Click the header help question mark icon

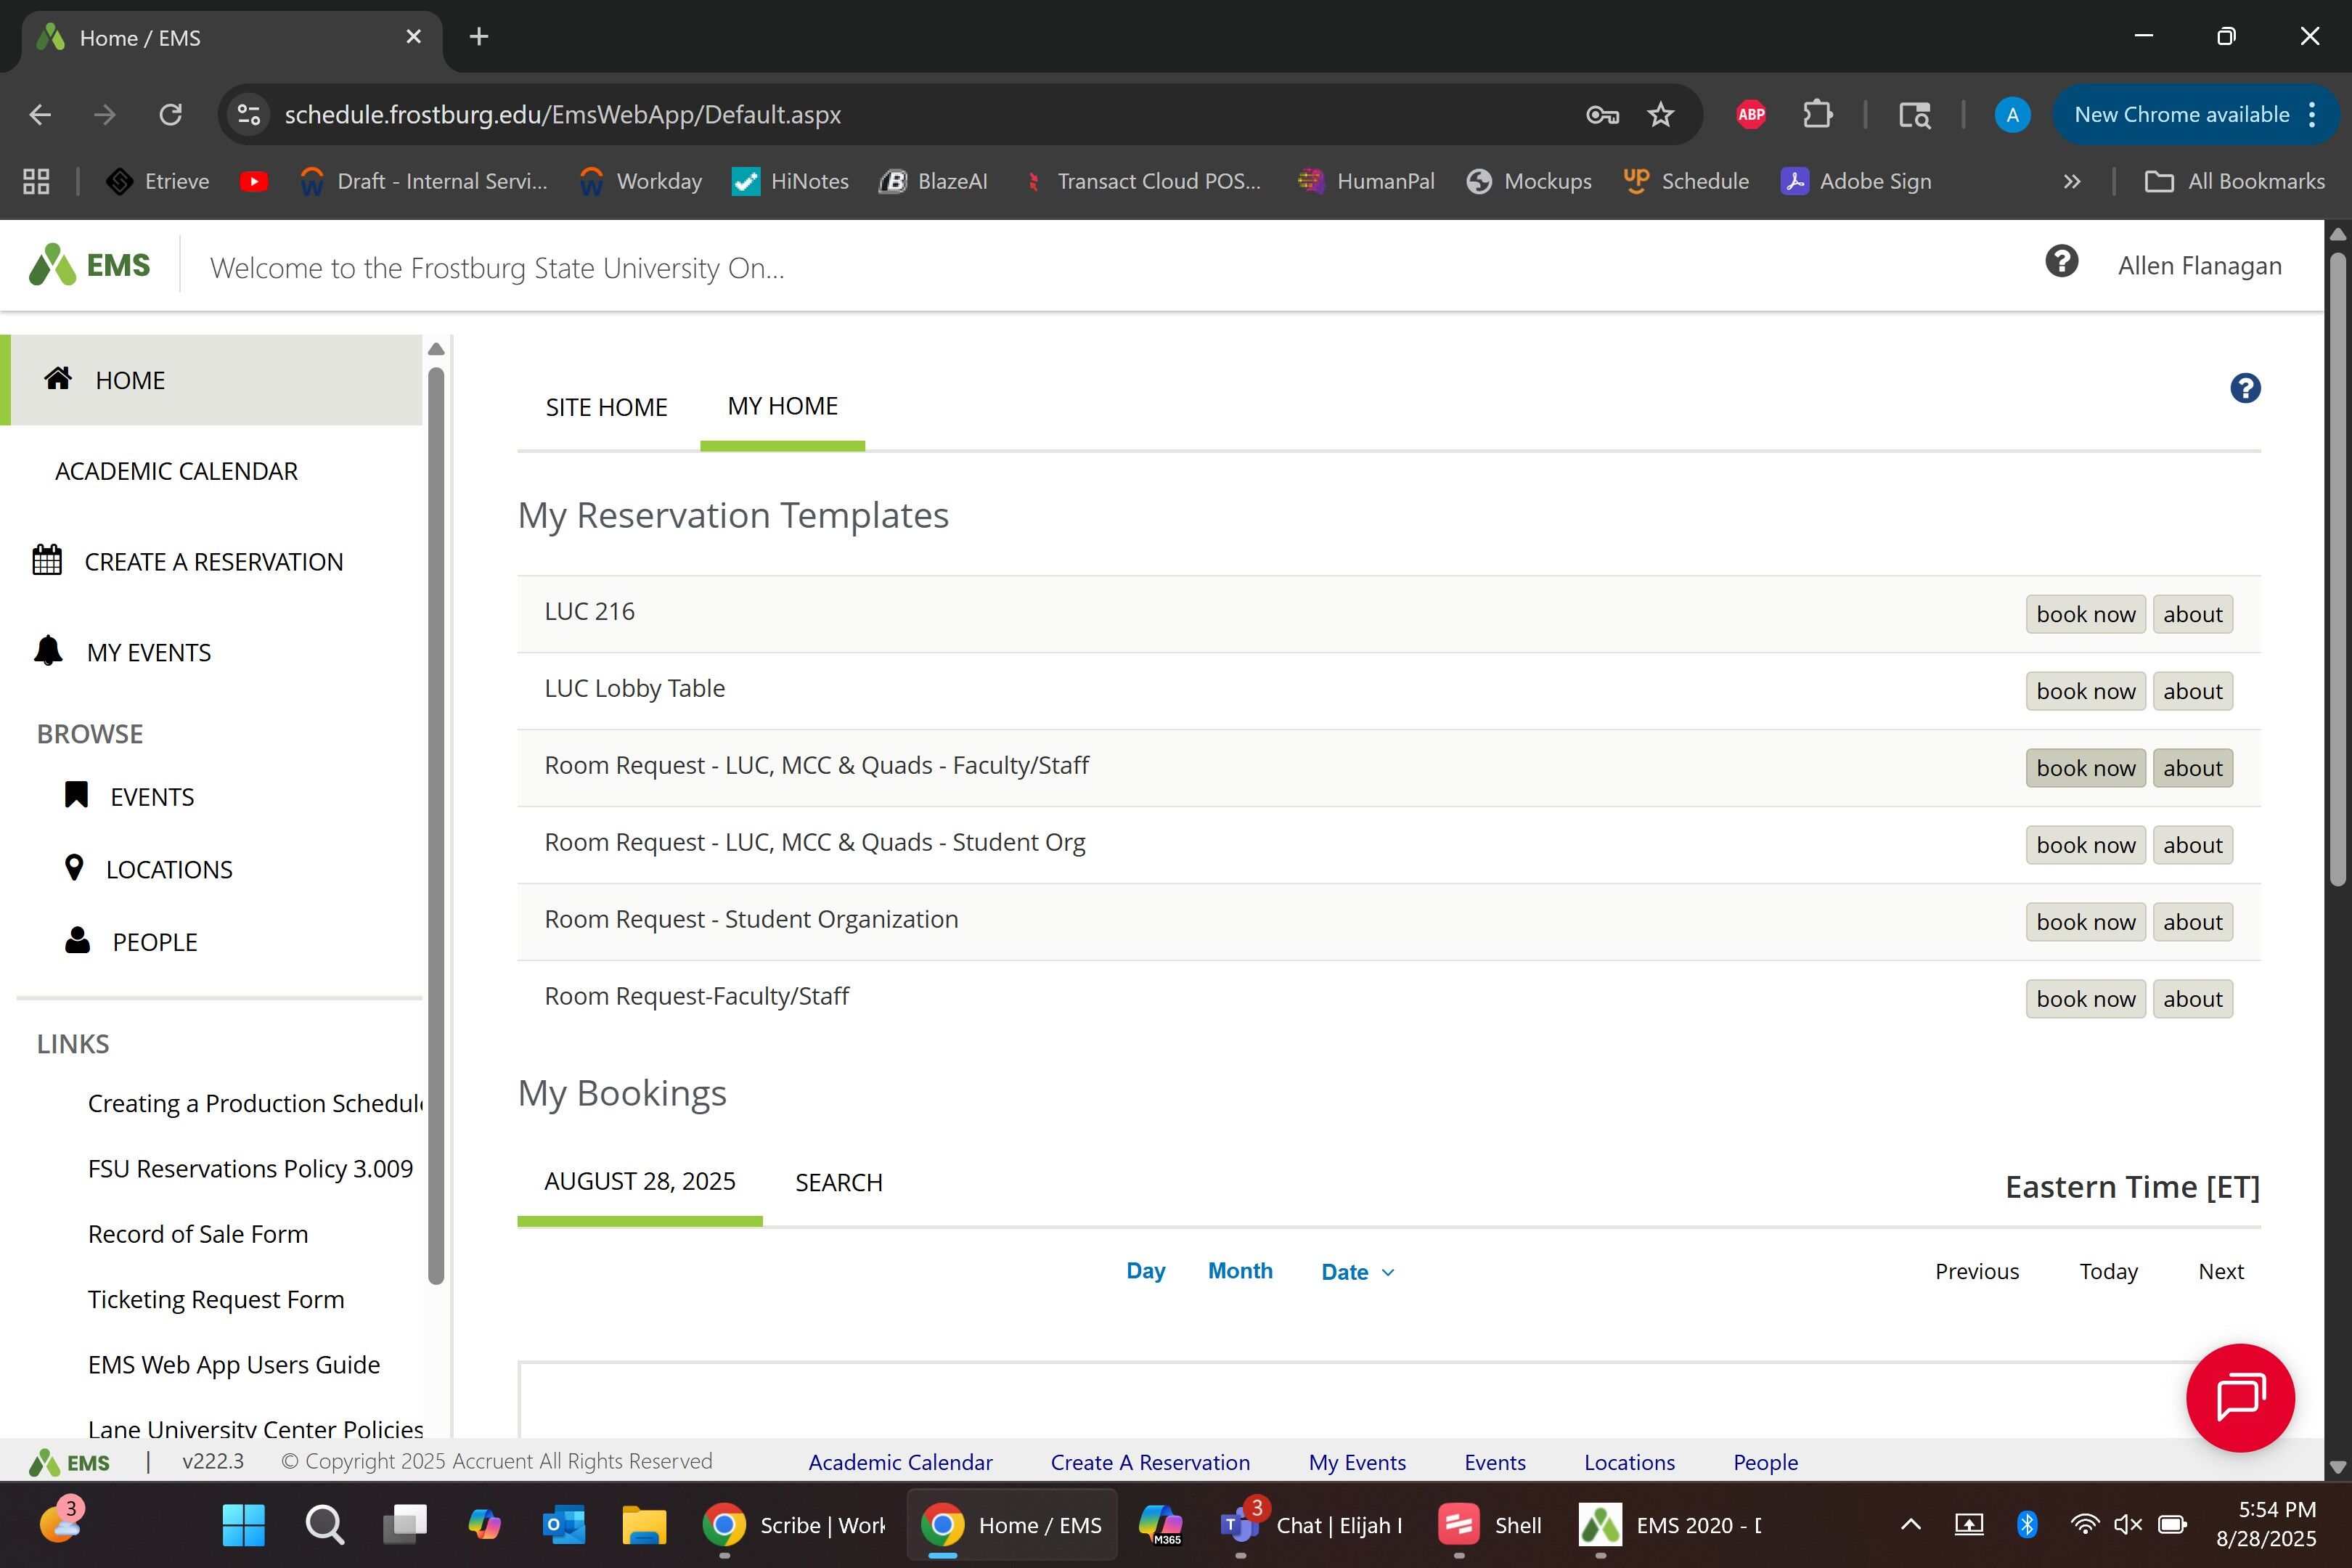point(2061,262)
